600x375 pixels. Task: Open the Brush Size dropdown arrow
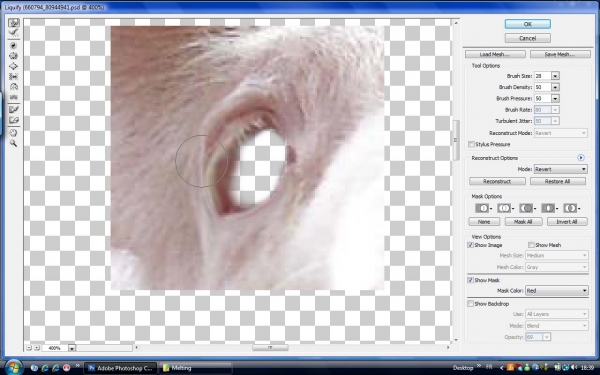[x=555, y=76]
